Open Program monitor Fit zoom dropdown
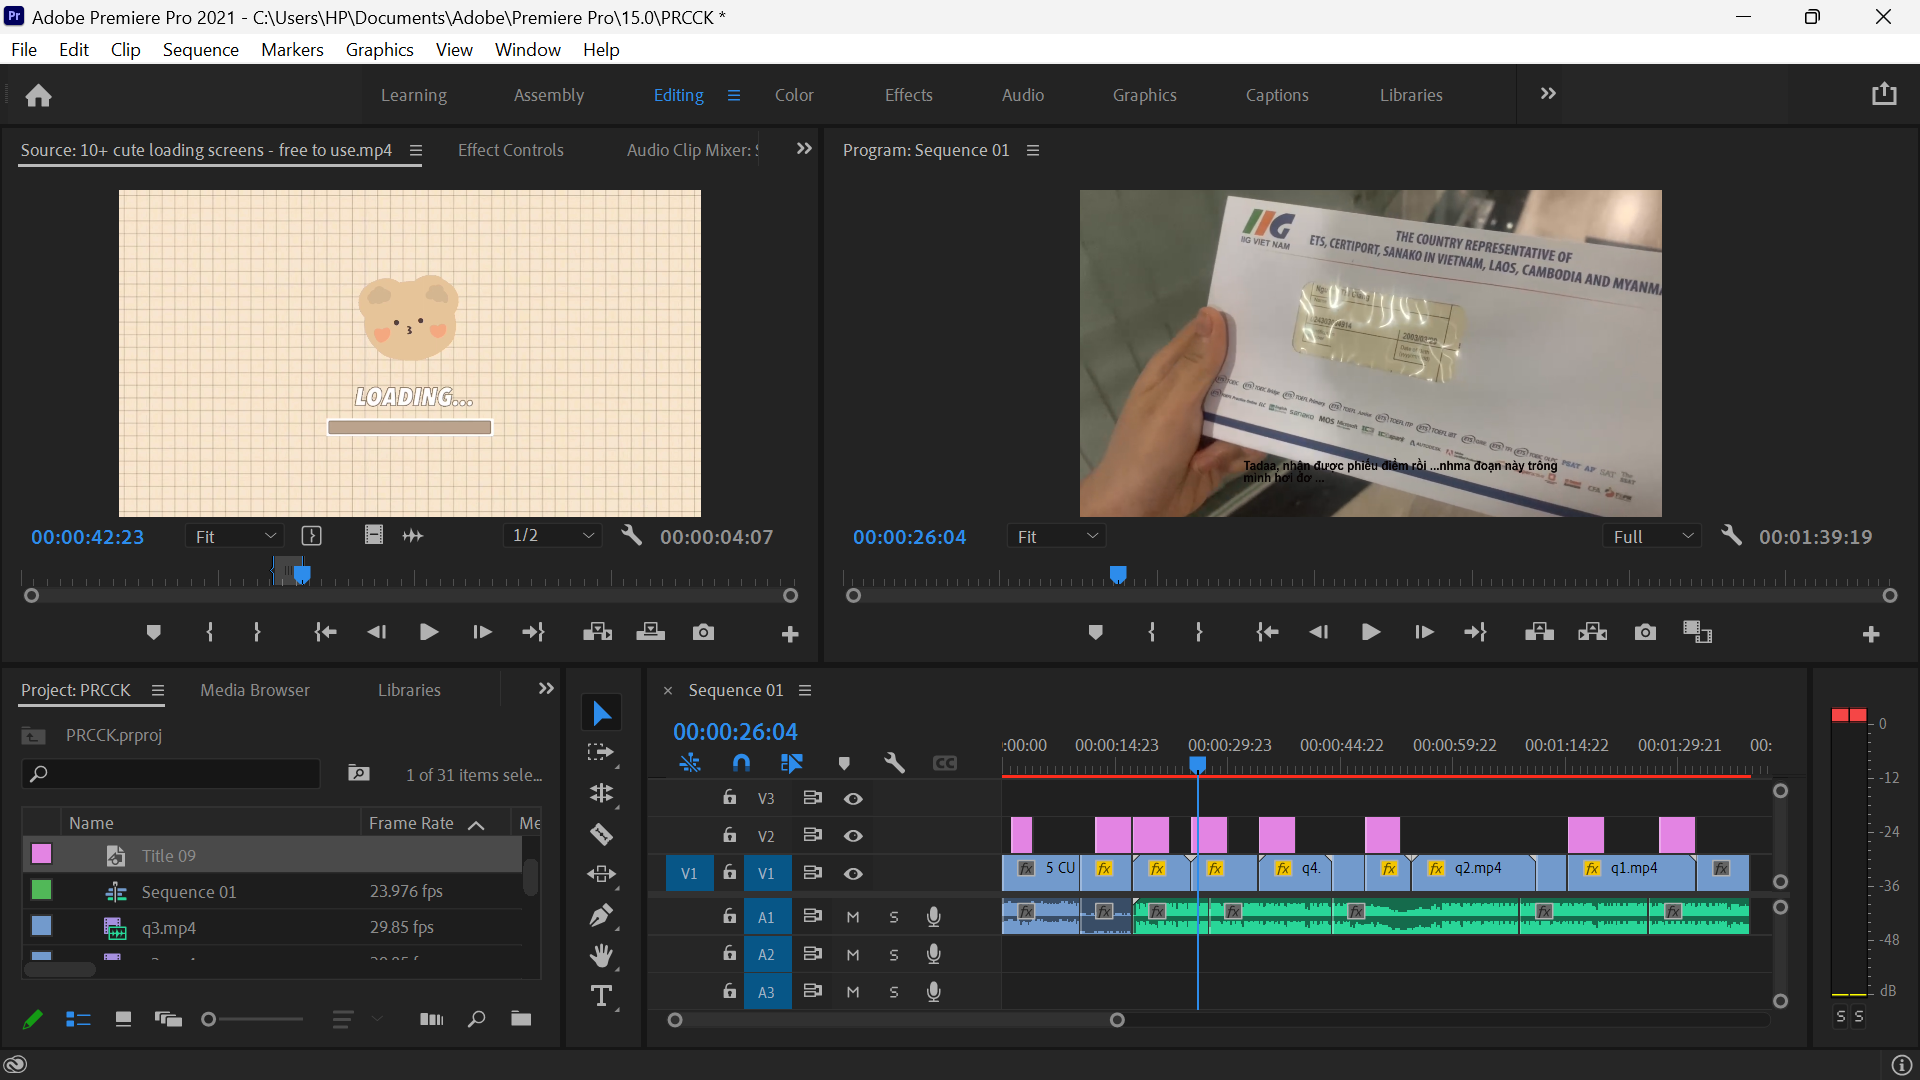The width and height of the screenshot is (1920, 1080). tap(1056, 537)
